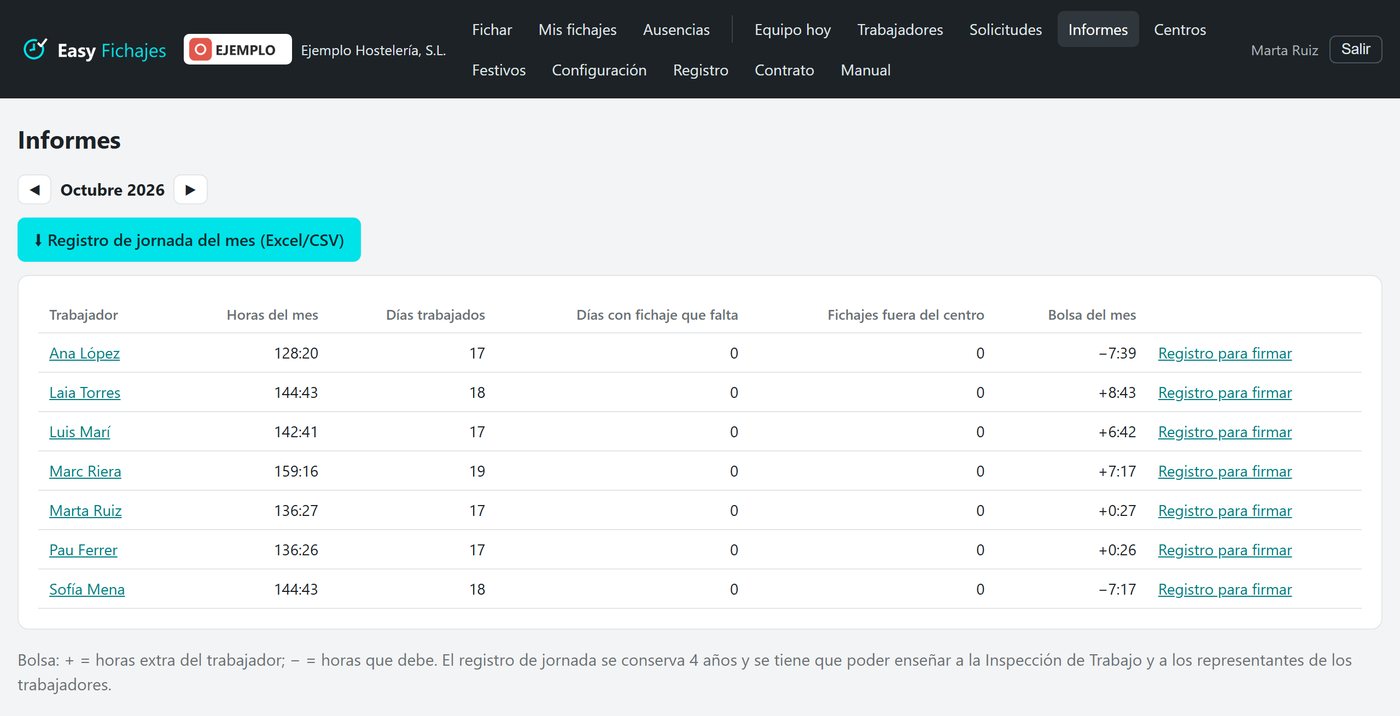Viewport: 1400px width, 716px height.
Task: Click Laia Torres's bolsa value +8:43
Action: tap(1117, 393)
